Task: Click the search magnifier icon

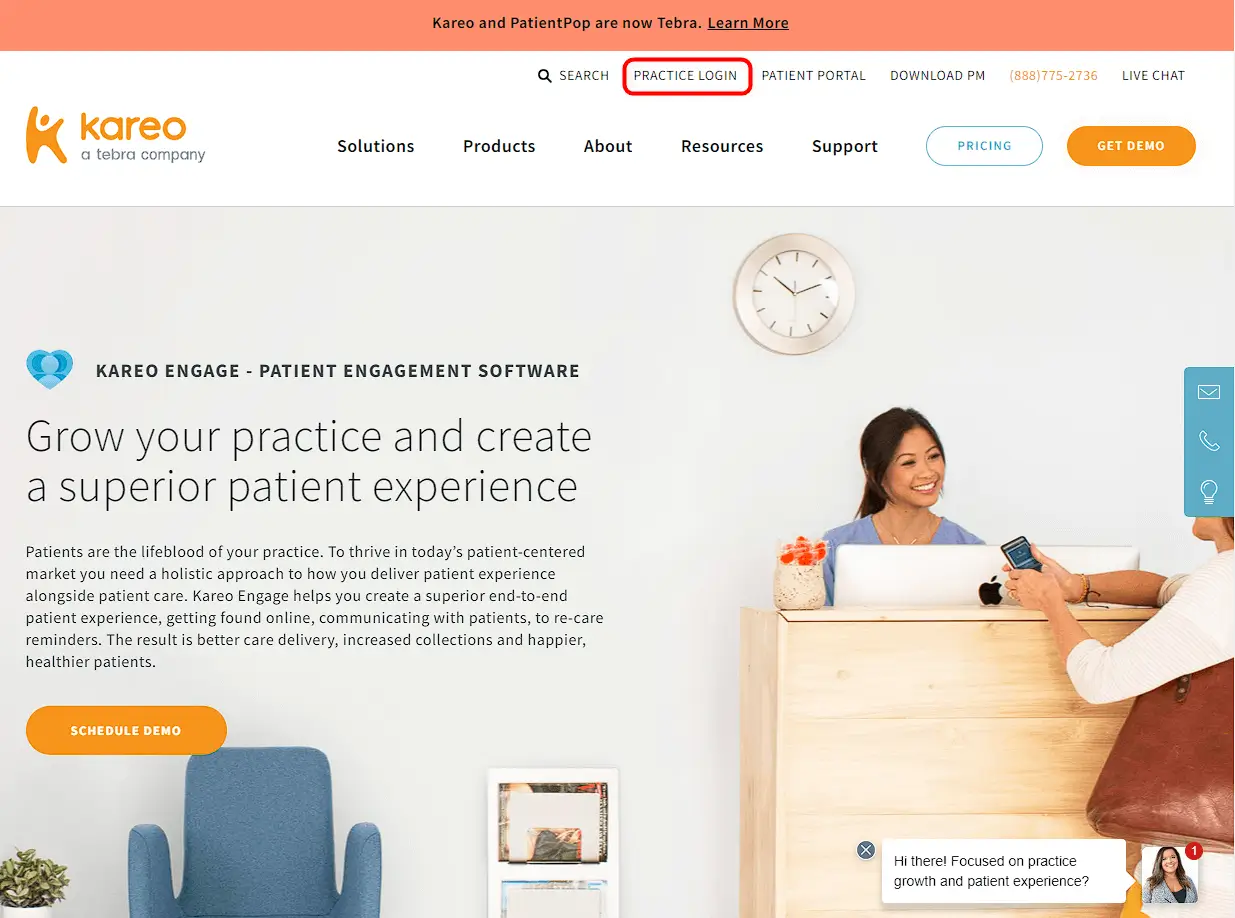Action: [545, 76]
